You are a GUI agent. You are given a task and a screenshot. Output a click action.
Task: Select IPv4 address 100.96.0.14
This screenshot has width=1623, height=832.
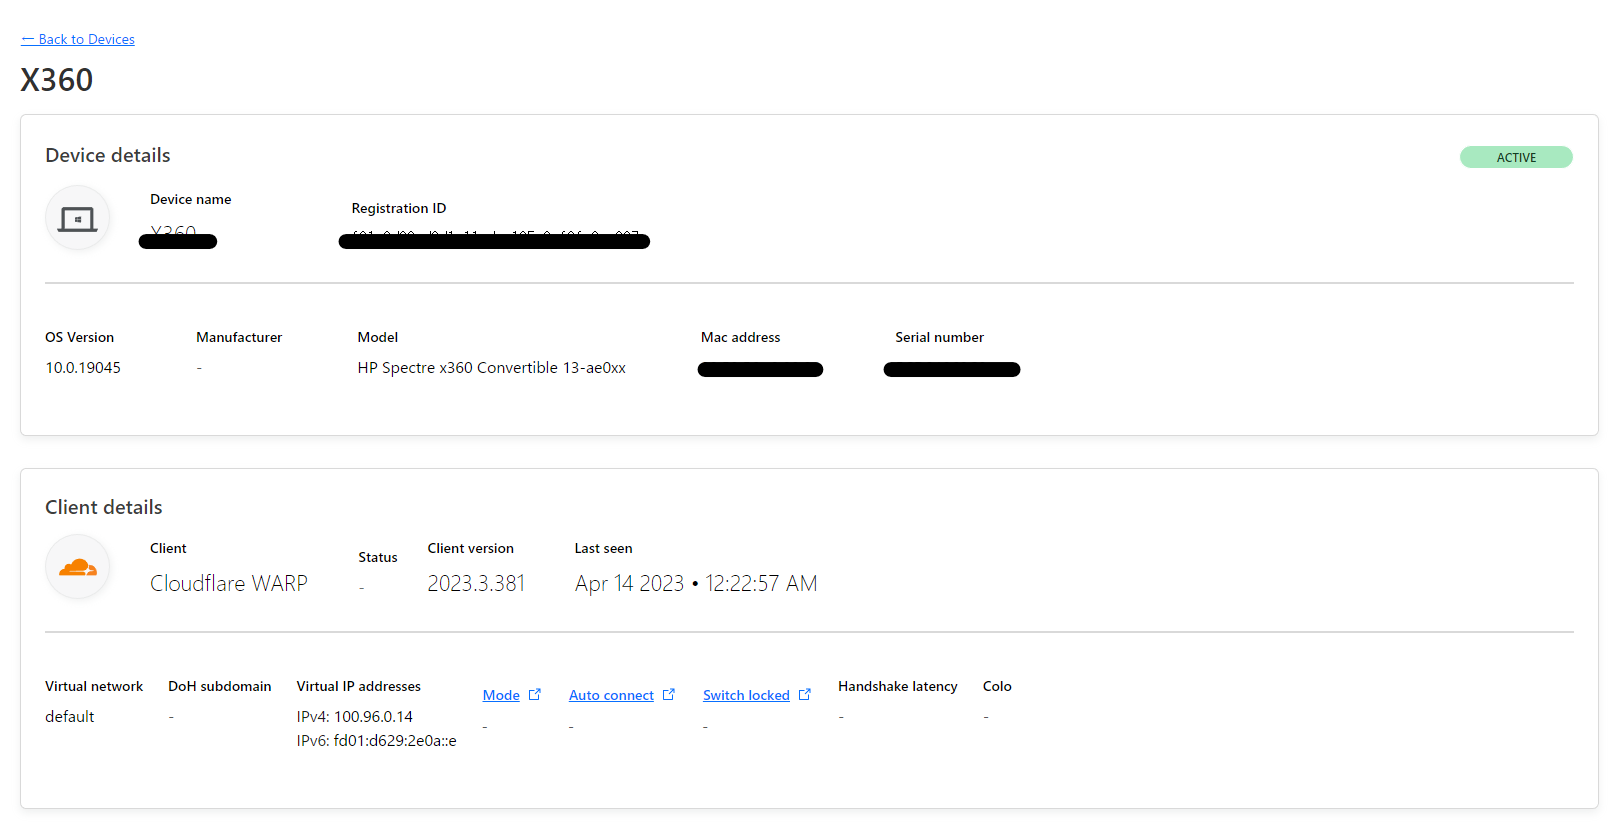tap(373, 717)
